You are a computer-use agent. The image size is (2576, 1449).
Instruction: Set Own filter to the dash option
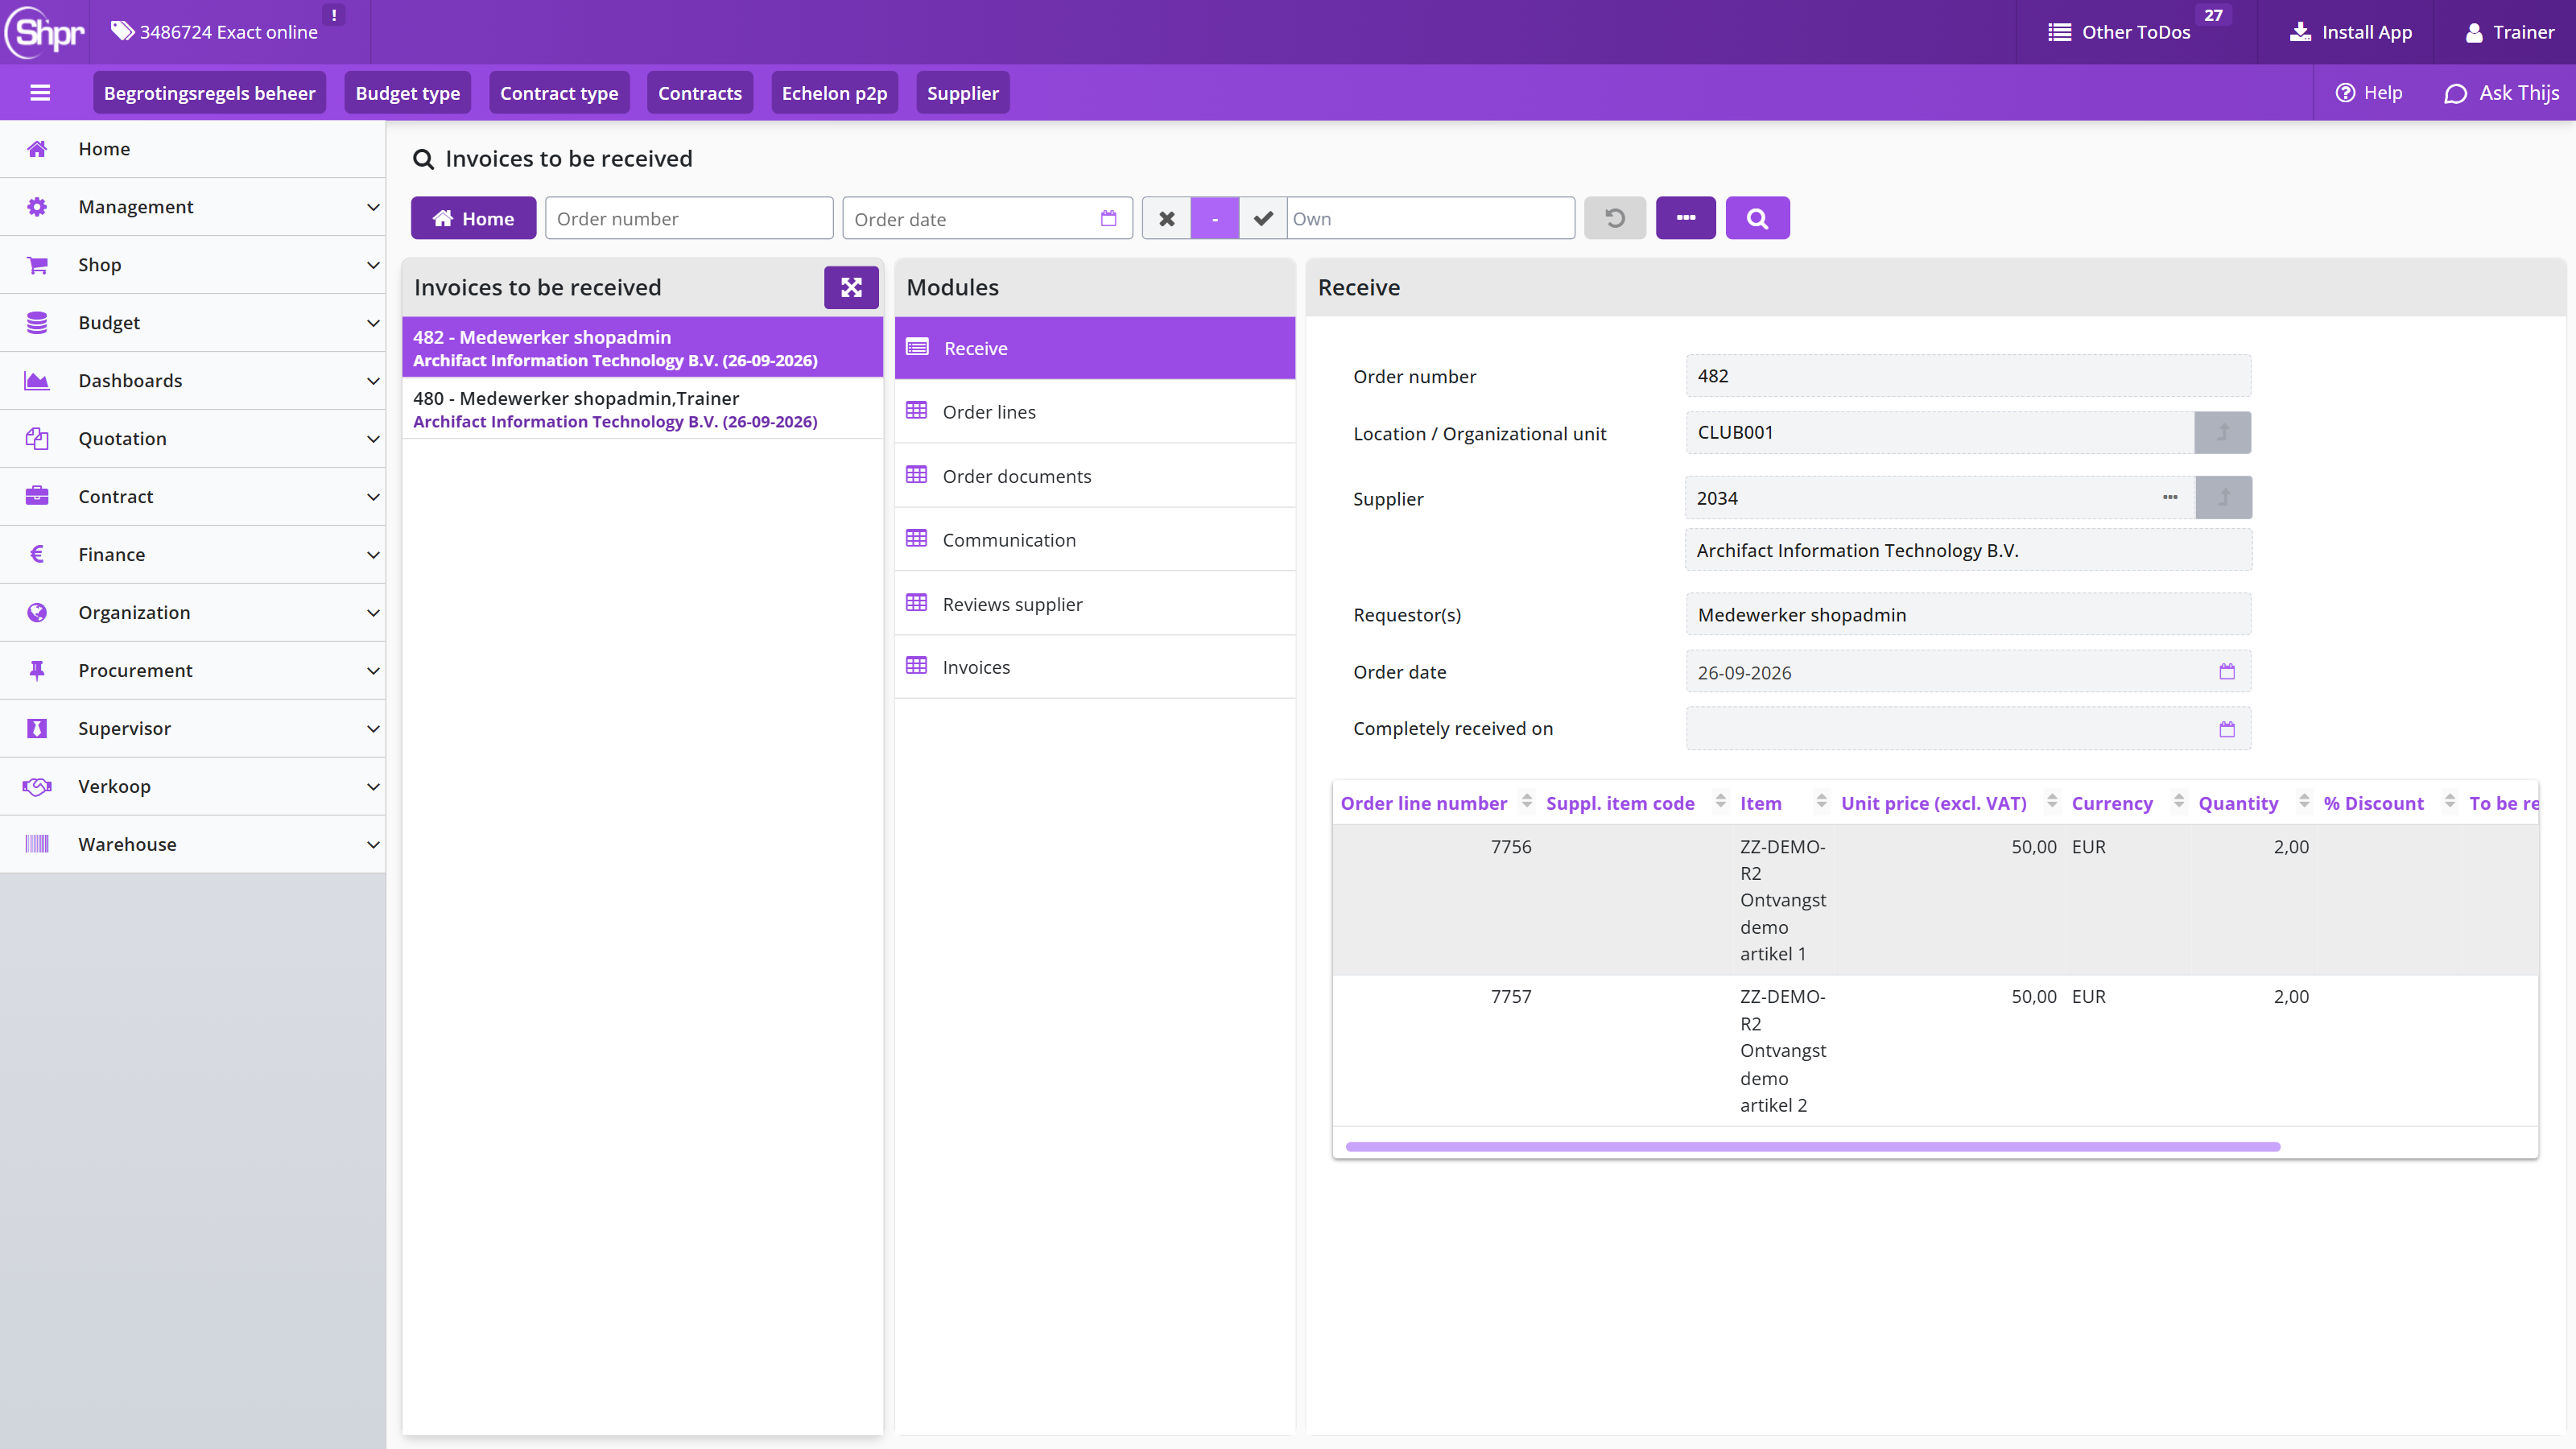(x=1215, y=218)
